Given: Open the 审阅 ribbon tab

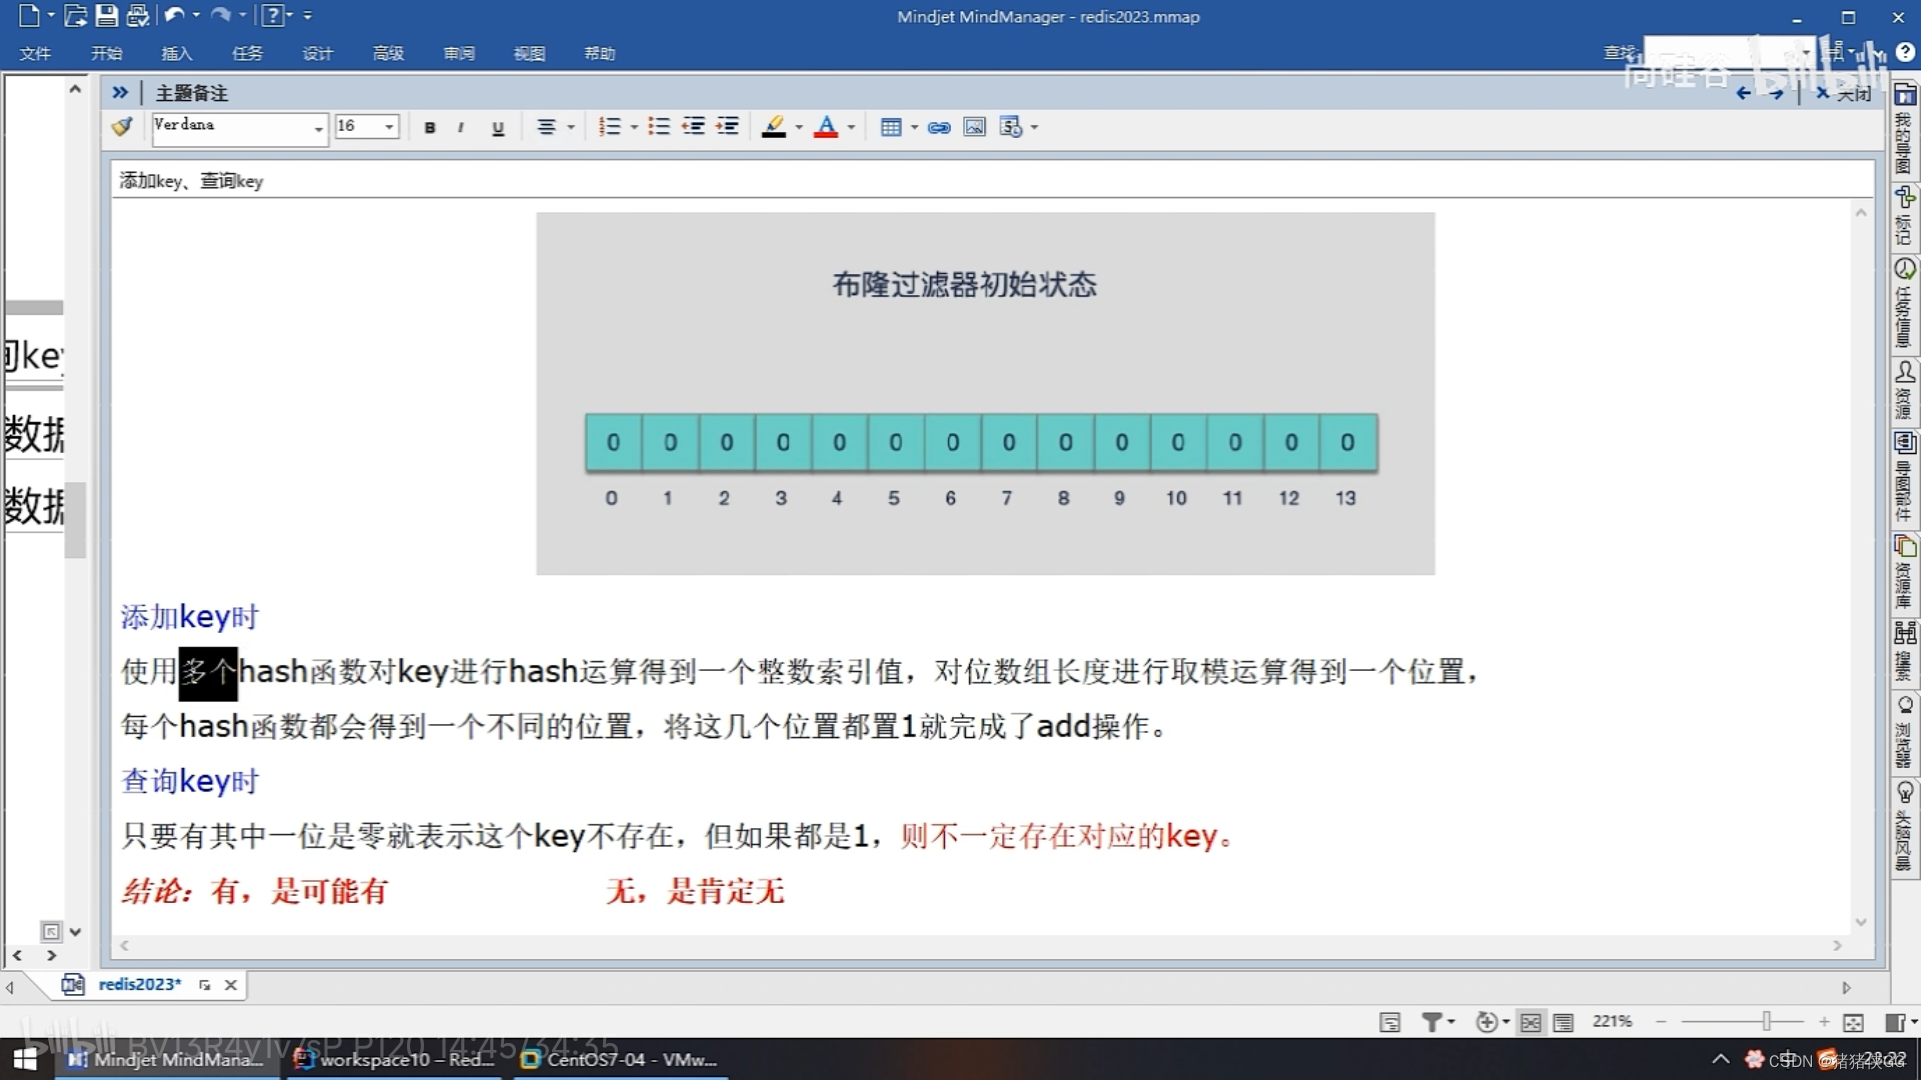Looking at the screenshot, I should click(459, 53).
